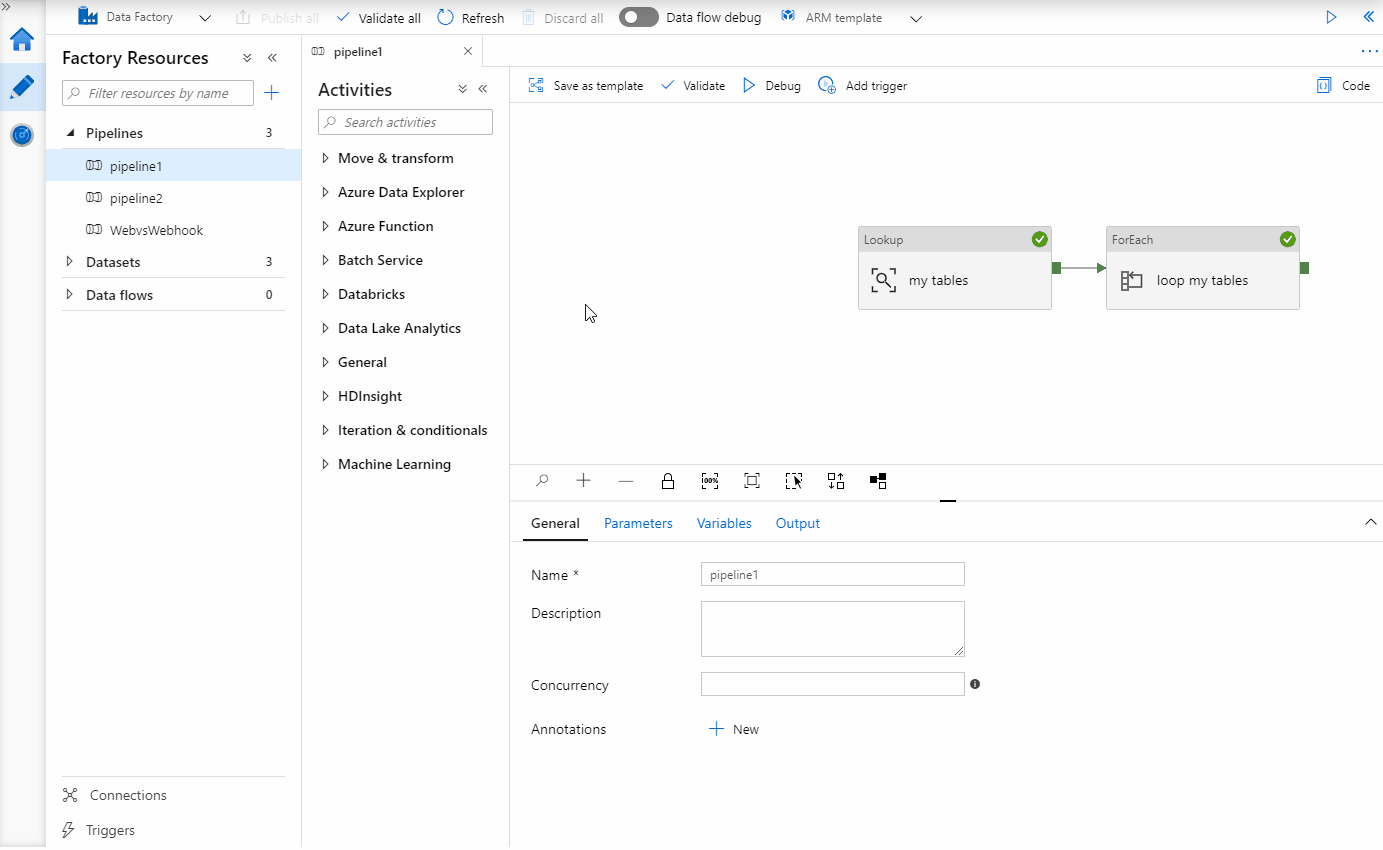
Task: Open the ARM template dropdown
Action: pos(915,17)
